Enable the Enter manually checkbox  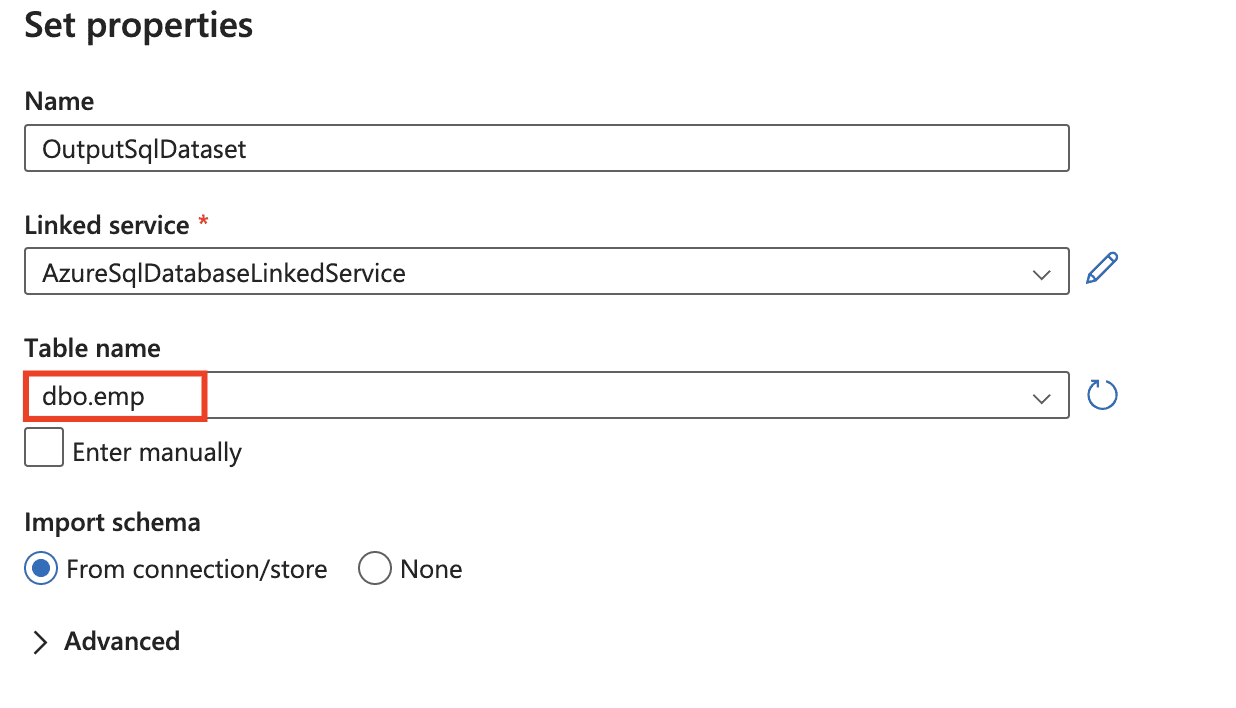(x=44, y=447)
